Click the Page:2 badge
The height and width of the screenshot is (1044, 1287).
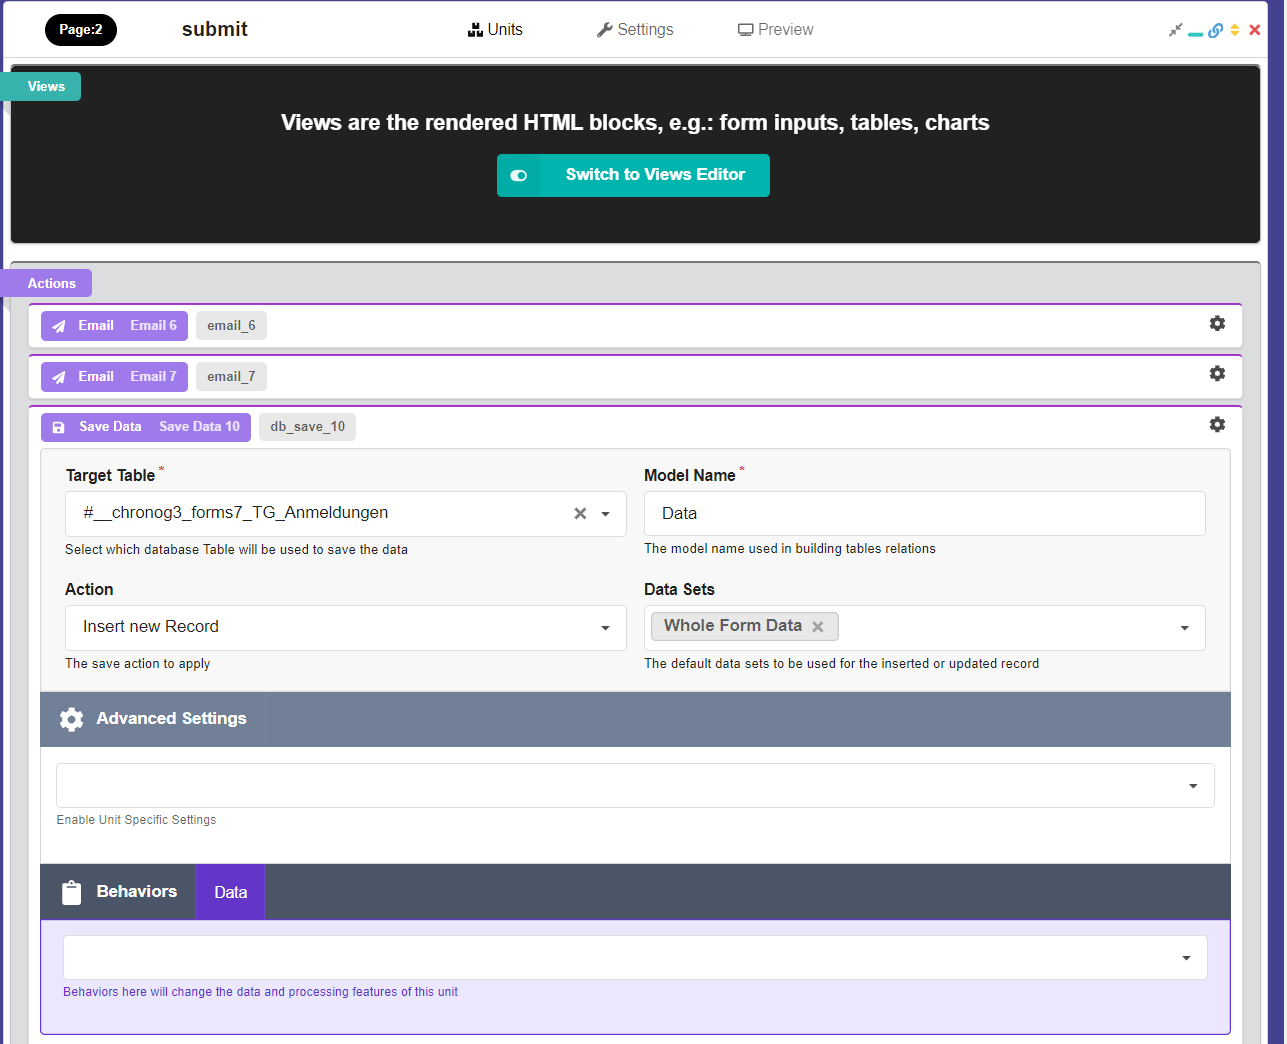coord(80,30)
